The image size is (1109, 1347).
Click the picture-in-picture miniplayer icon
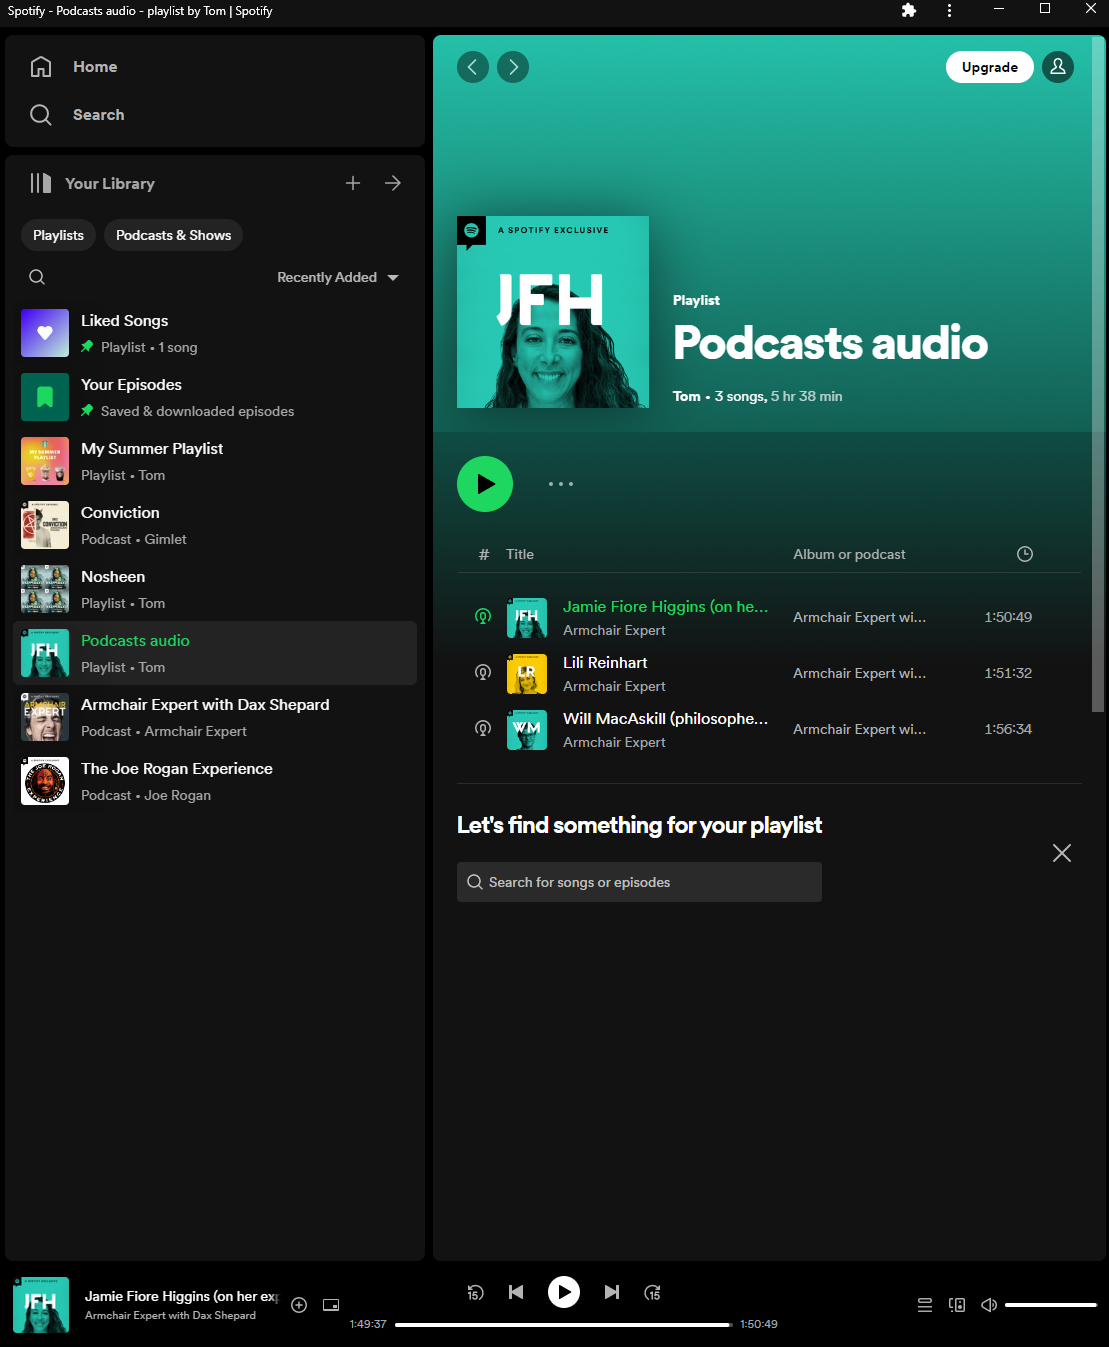[331, 1305]
